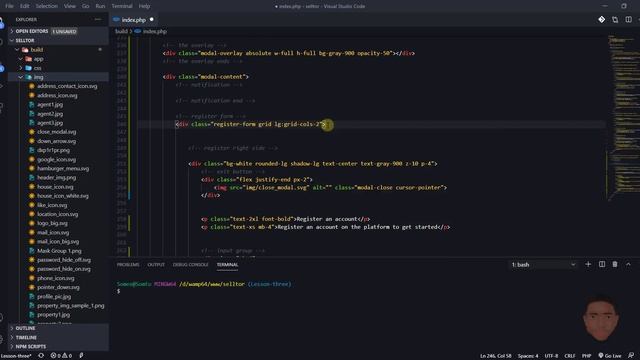The height and width of the screenshot is (360, 640).
Task: Select the index.php editor tab
Action: (x=134, y=20)
